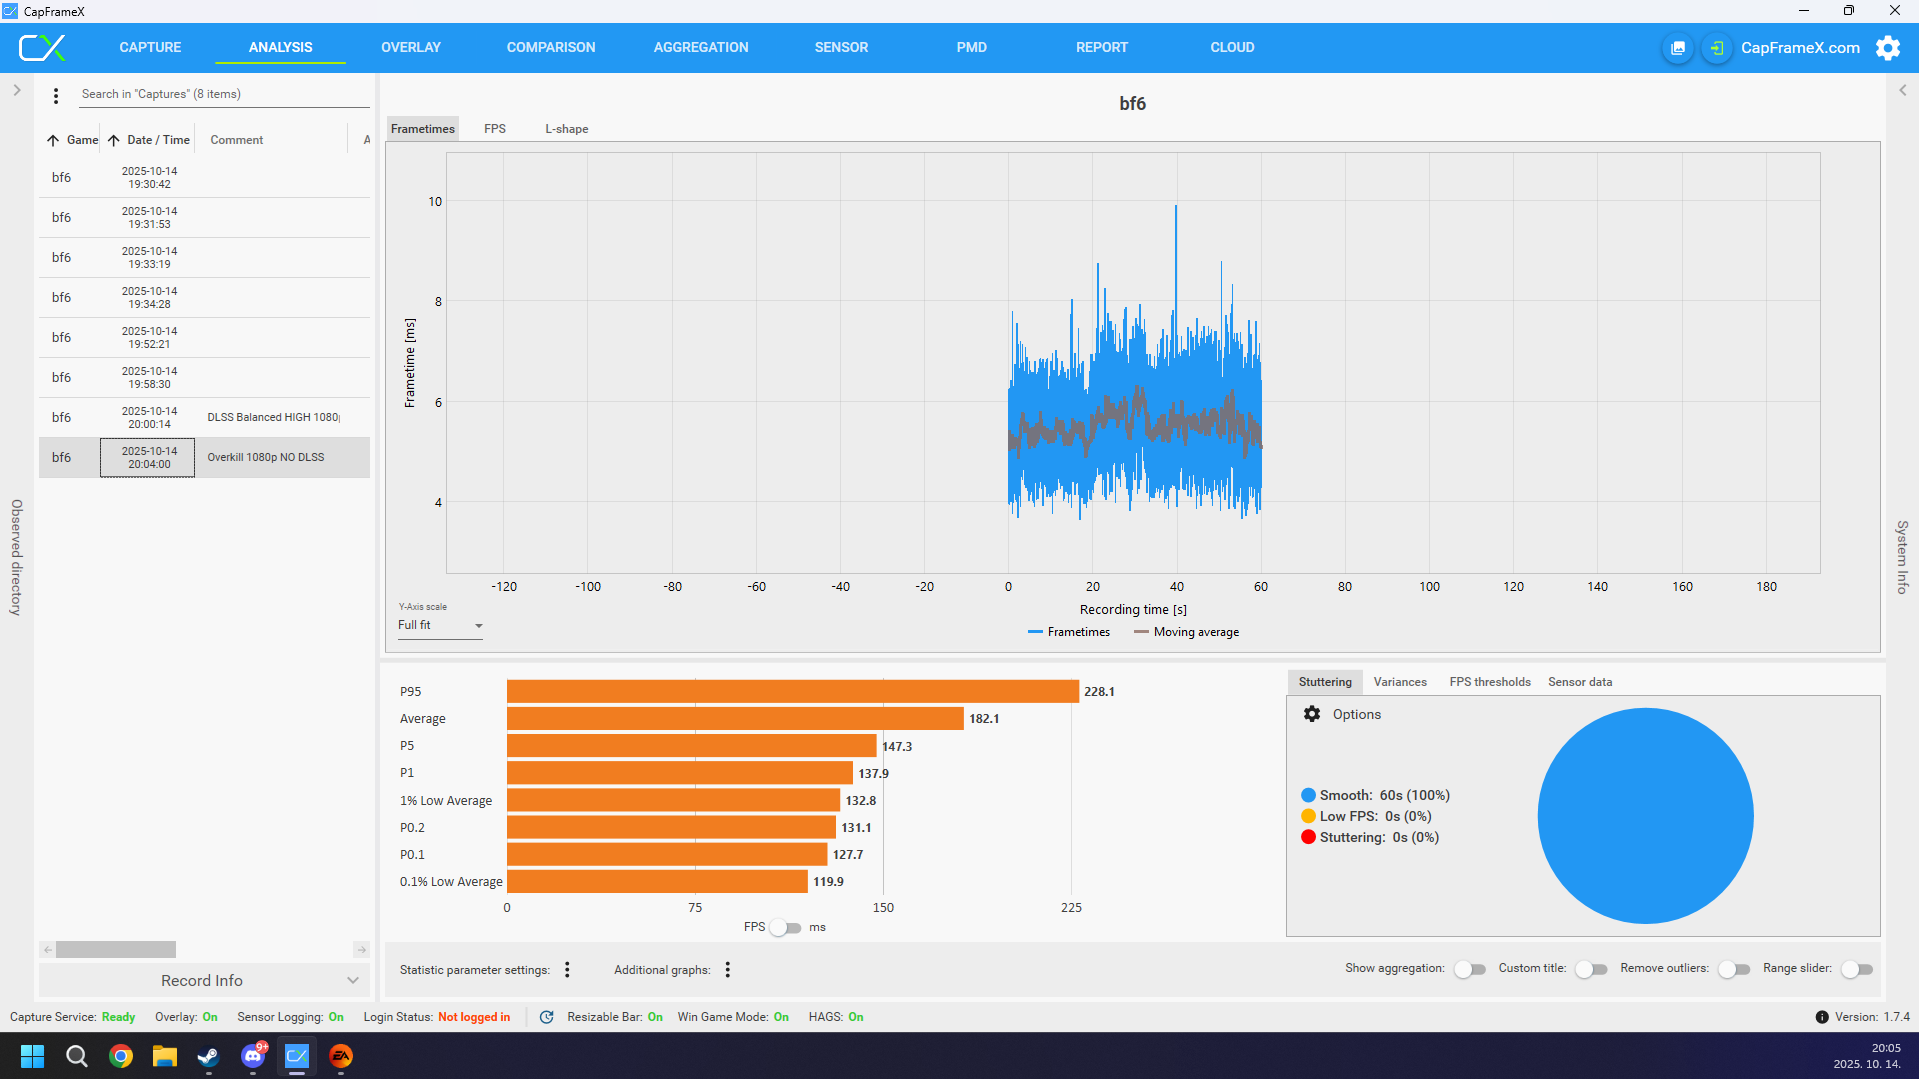
Task: Open Google Chrome from taskbar
Action: 121,1056
